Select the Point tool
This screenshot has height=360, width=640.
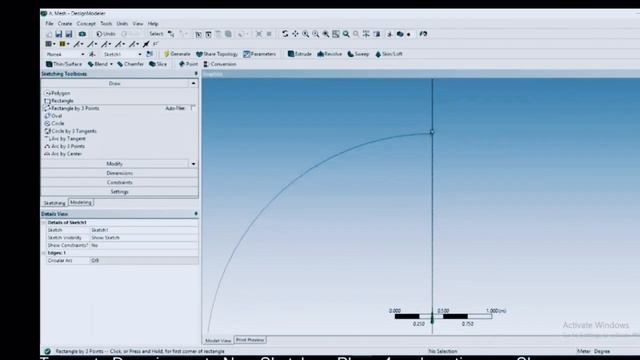point(188,64)
